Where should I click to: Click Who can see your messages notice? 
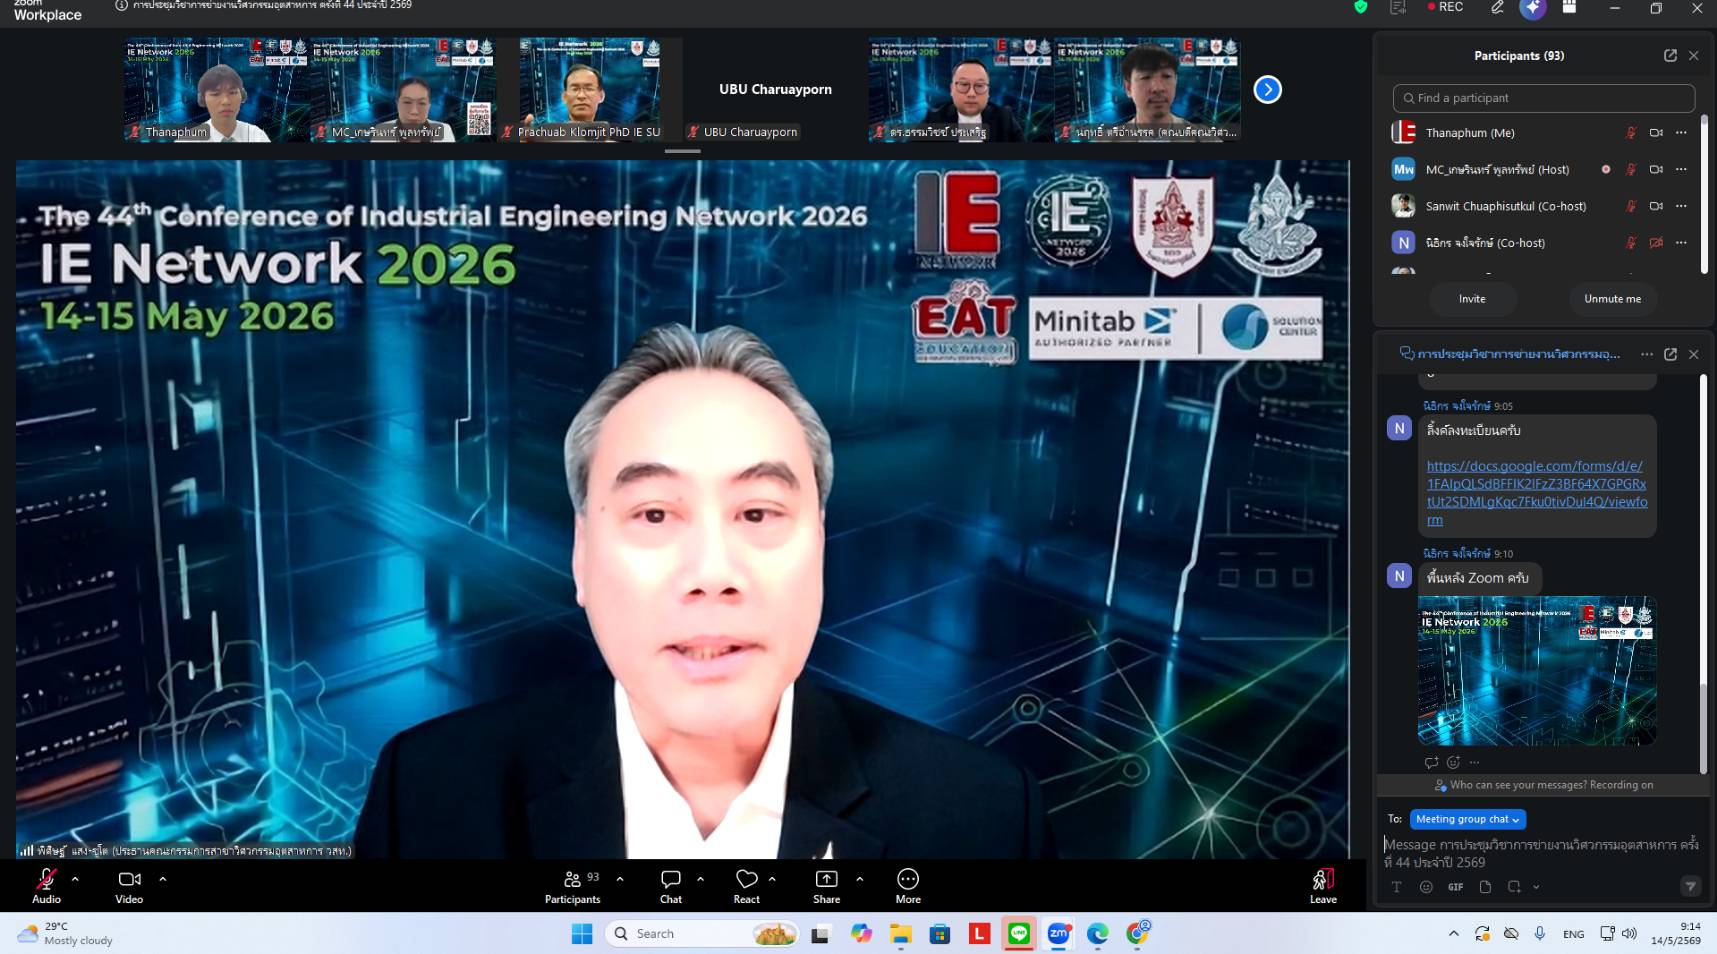tap(1543, 785)
